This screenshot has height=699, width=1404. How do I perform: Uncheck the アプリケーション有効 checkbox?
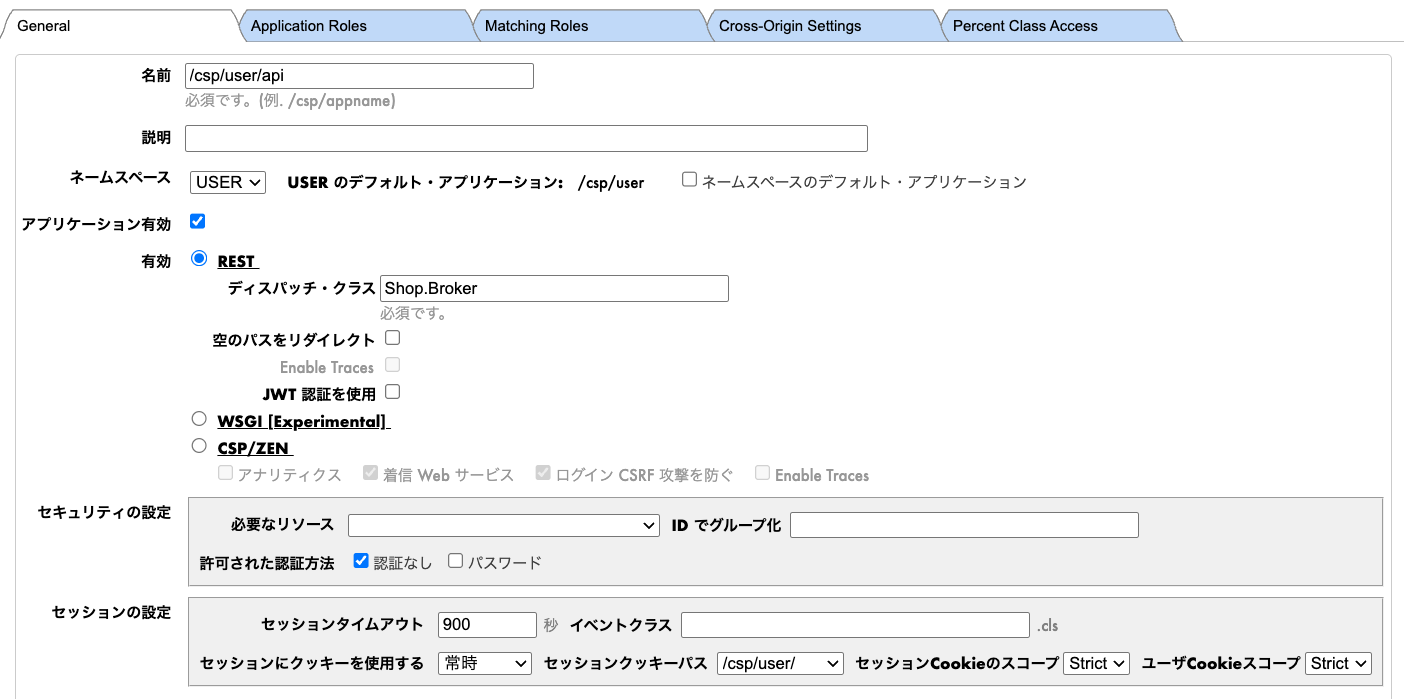pos(197,222)
